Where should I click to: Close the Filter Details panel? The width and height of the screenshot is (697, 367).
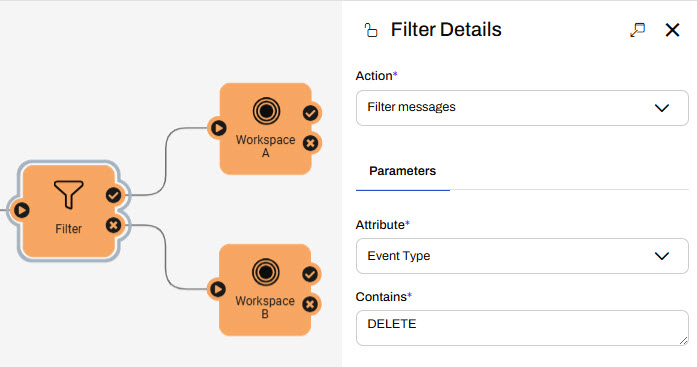[x=672, y=30]
